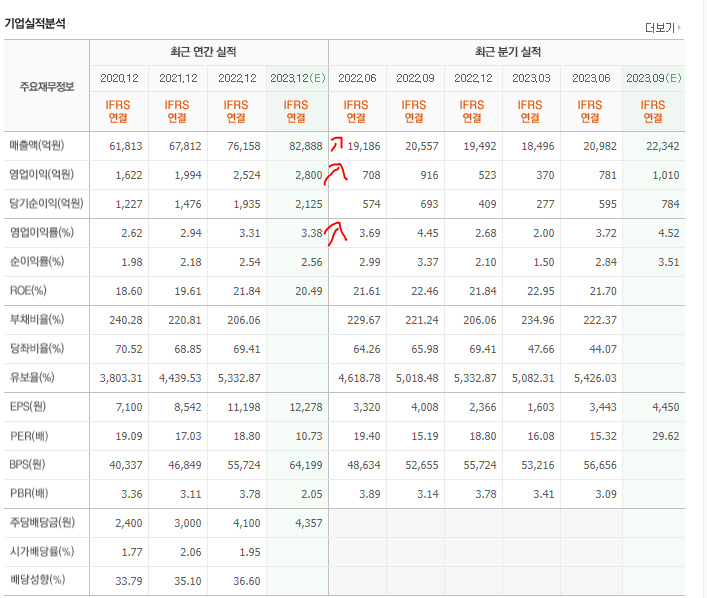Click the 2021.12 annual column header
Image resolution: width=707 pixels, height=598 pixels.
coord(178,78)
